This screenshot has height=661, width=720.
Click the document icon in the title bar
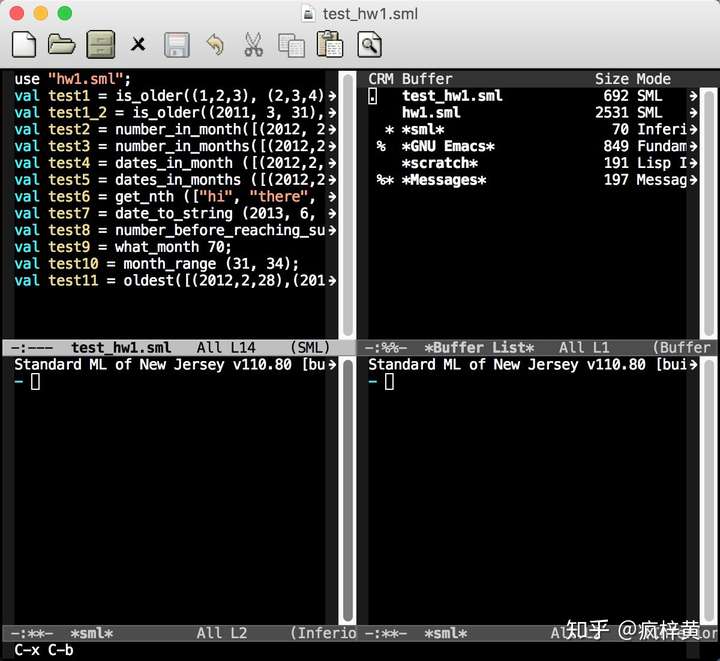click(x=309, y=14)
